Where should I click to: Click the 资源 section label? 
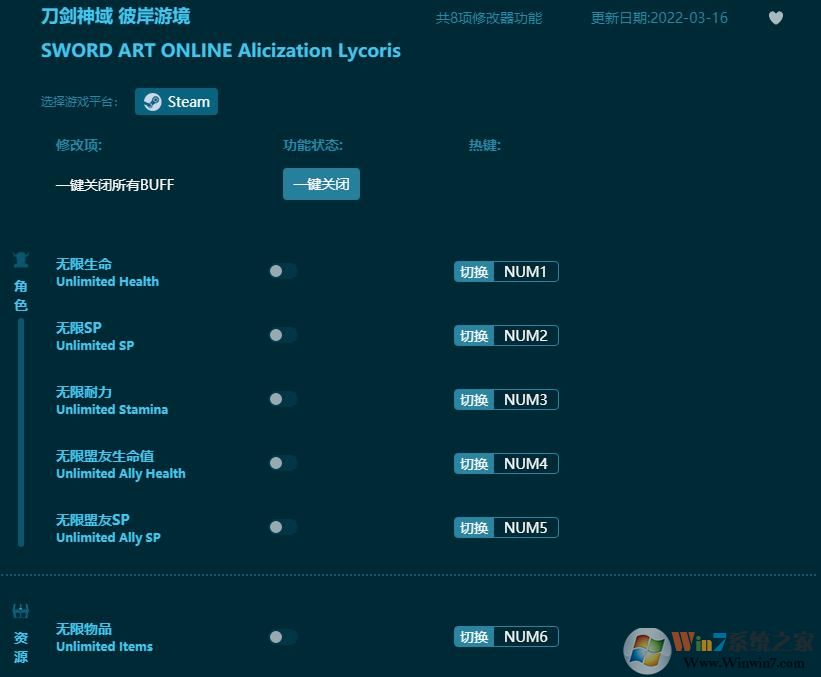click(21, 647)
